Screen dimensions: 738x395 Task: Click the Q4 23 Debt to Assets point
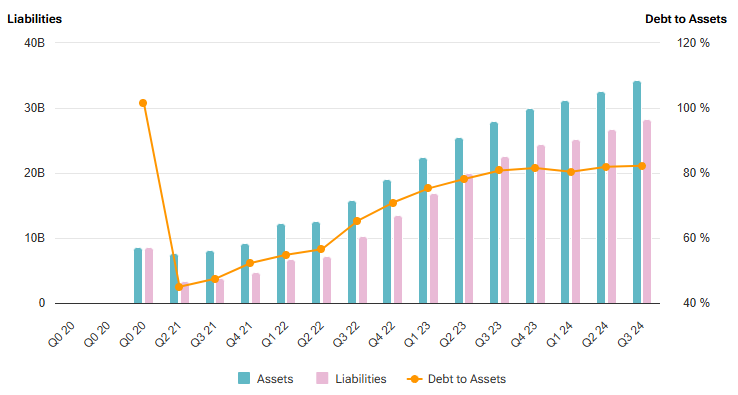(x=535, y=168)
